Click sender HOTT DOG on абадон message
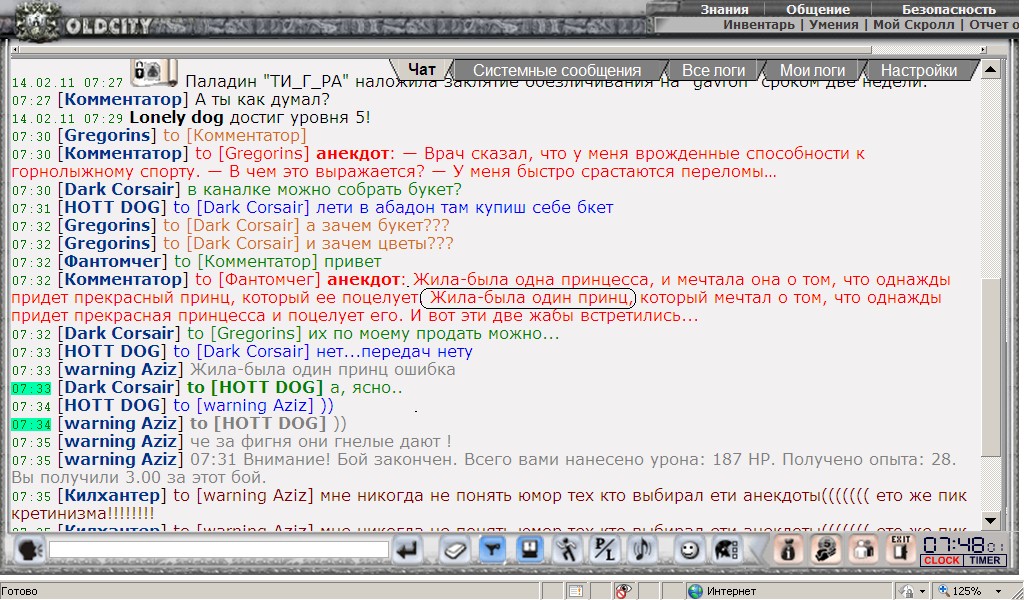Image resolution: width=1024 pixels, height=600 pixels. [112, 208]
